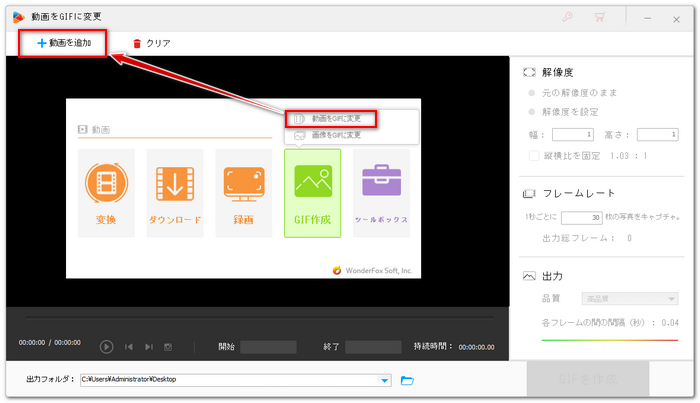The width and height of the screenshot is (700, 403).
Task: Click the 幅 width input field
Action: coord(573,134)
